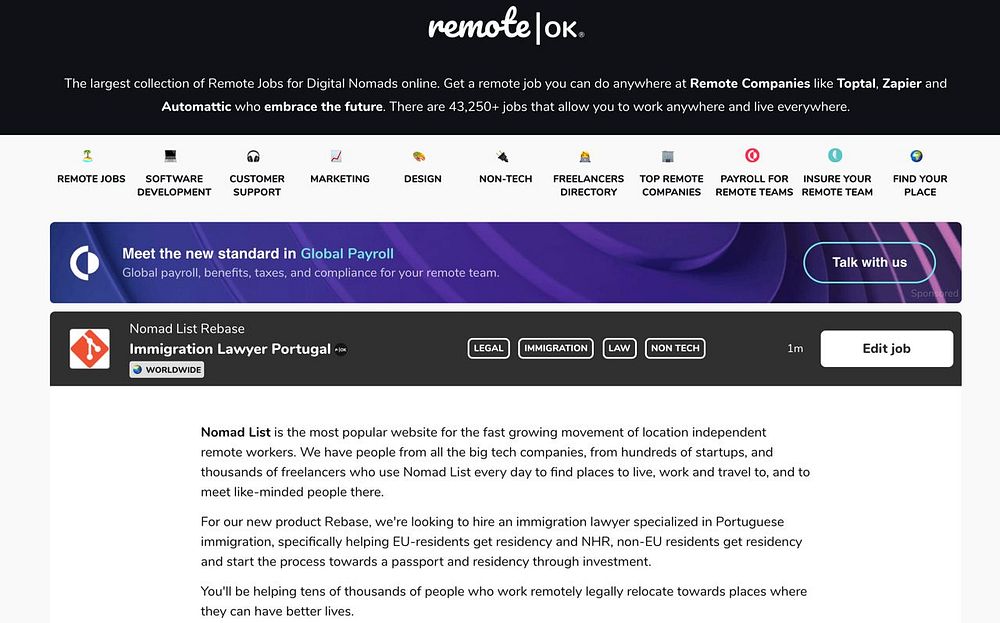1000x623 pixels.
Task: Click the Marketing chart icon
Action: tap(337, 156)
